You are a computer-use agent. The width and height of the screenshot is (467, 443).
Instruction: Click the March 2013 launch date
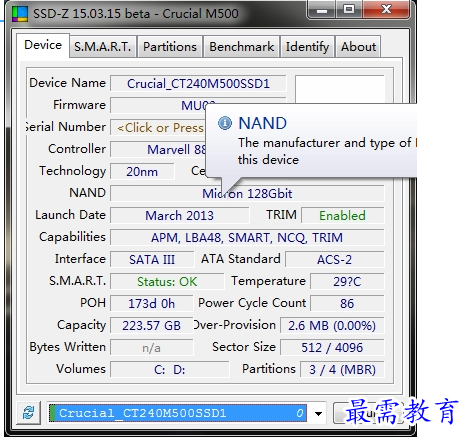point(180,215)
